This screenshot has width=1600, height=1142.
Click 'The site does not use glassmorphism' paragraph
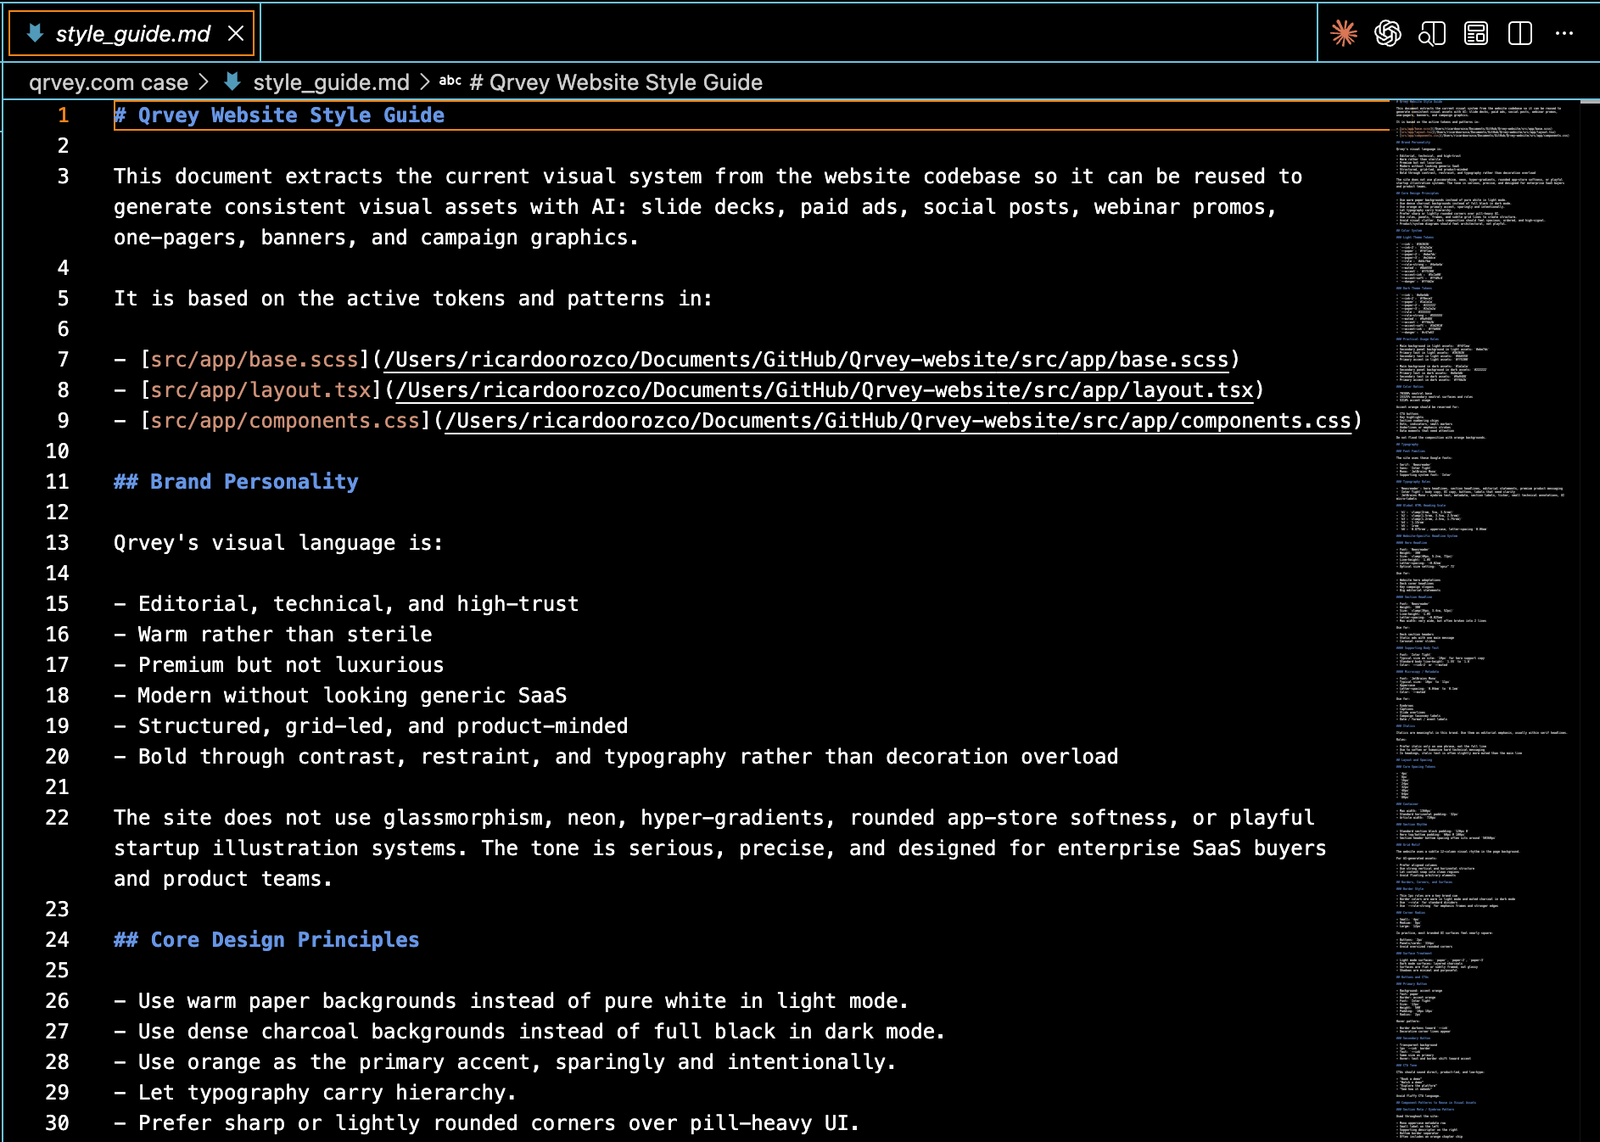[720, 848]
